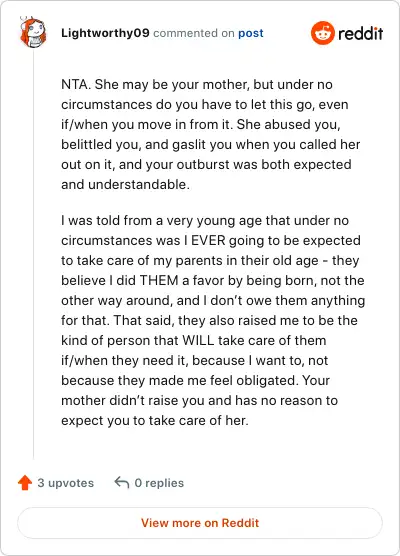Click the capitalized word EVER
Viewport: 400px width, 556px height.
point(208,240)
